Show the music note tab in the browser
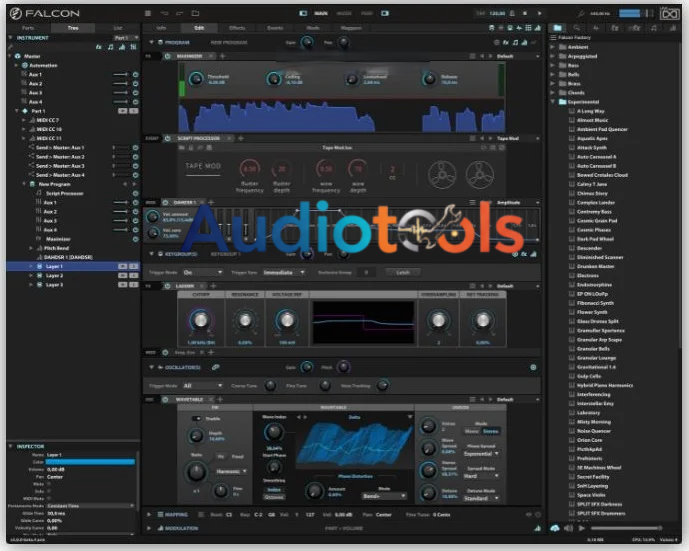Viewport: 689px width, 551px height. [x=654, y=28]
